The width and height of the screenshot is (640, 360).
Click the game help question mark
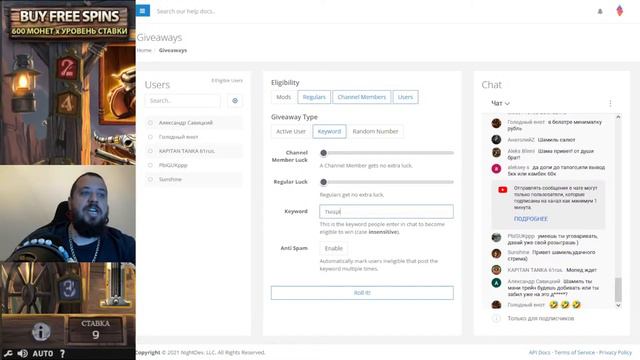click(x=62, y=353)
